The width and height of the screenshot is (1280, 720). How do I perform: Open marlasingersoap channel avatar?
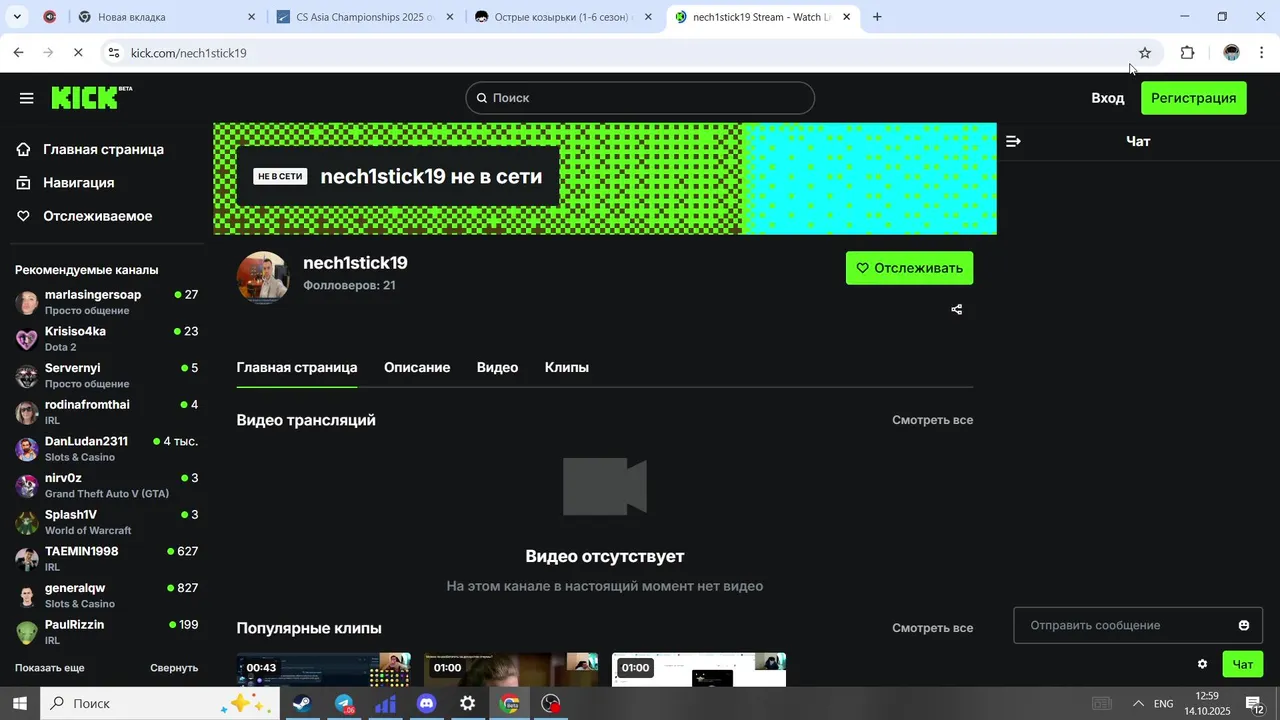[x=27, y=303]
